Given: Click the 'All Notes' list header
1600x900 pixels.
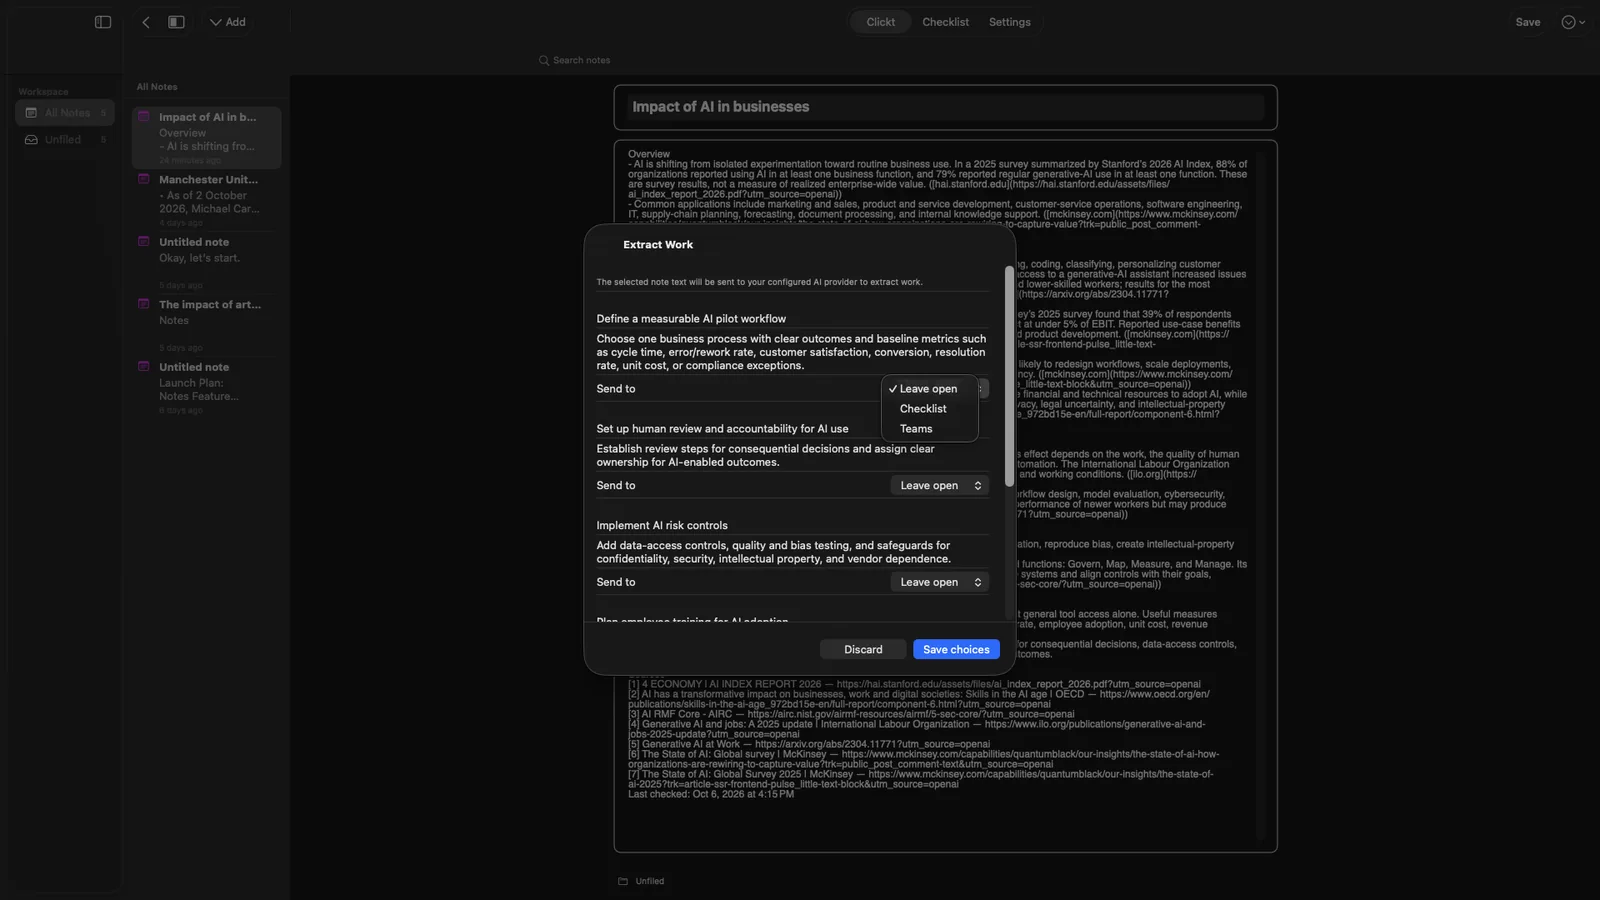Looking at the screenshot, I should point(157,87).
